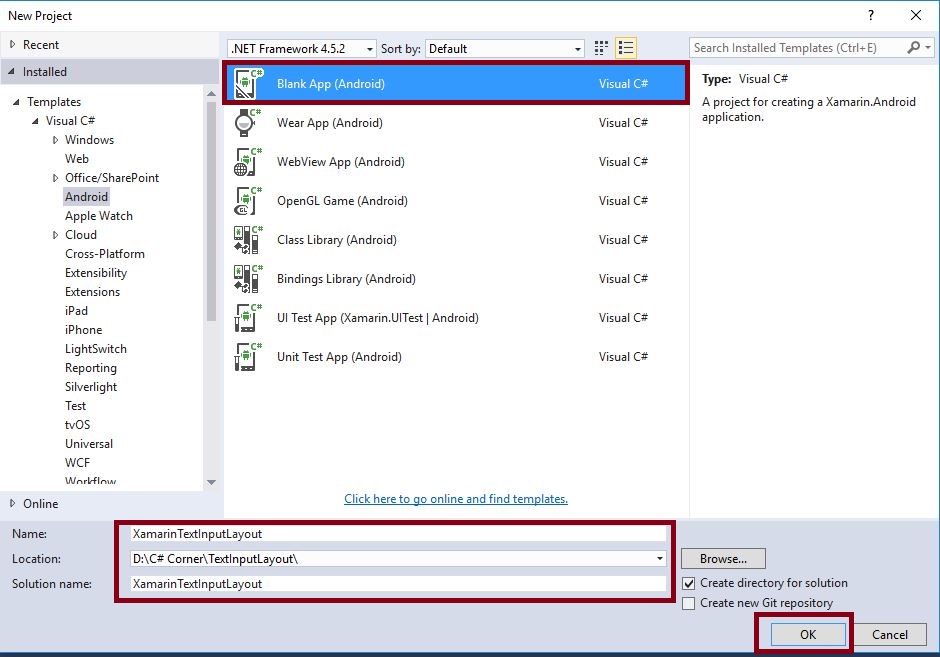Image resolution: width=940 pixels, height=657 pixels.
Task: Select the Unit Test App (Android) icon
Action: tap(248, 357)
